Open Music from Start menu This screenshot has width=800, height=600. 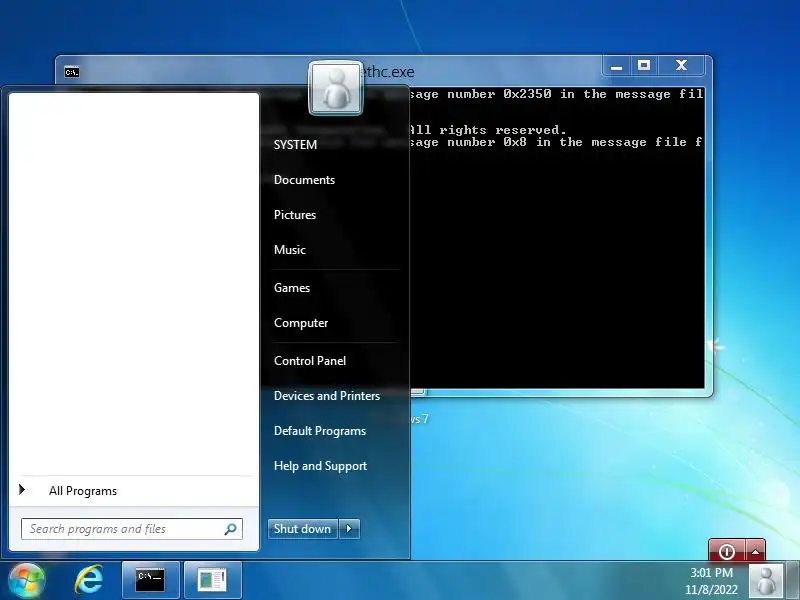(x=290, y=249)
